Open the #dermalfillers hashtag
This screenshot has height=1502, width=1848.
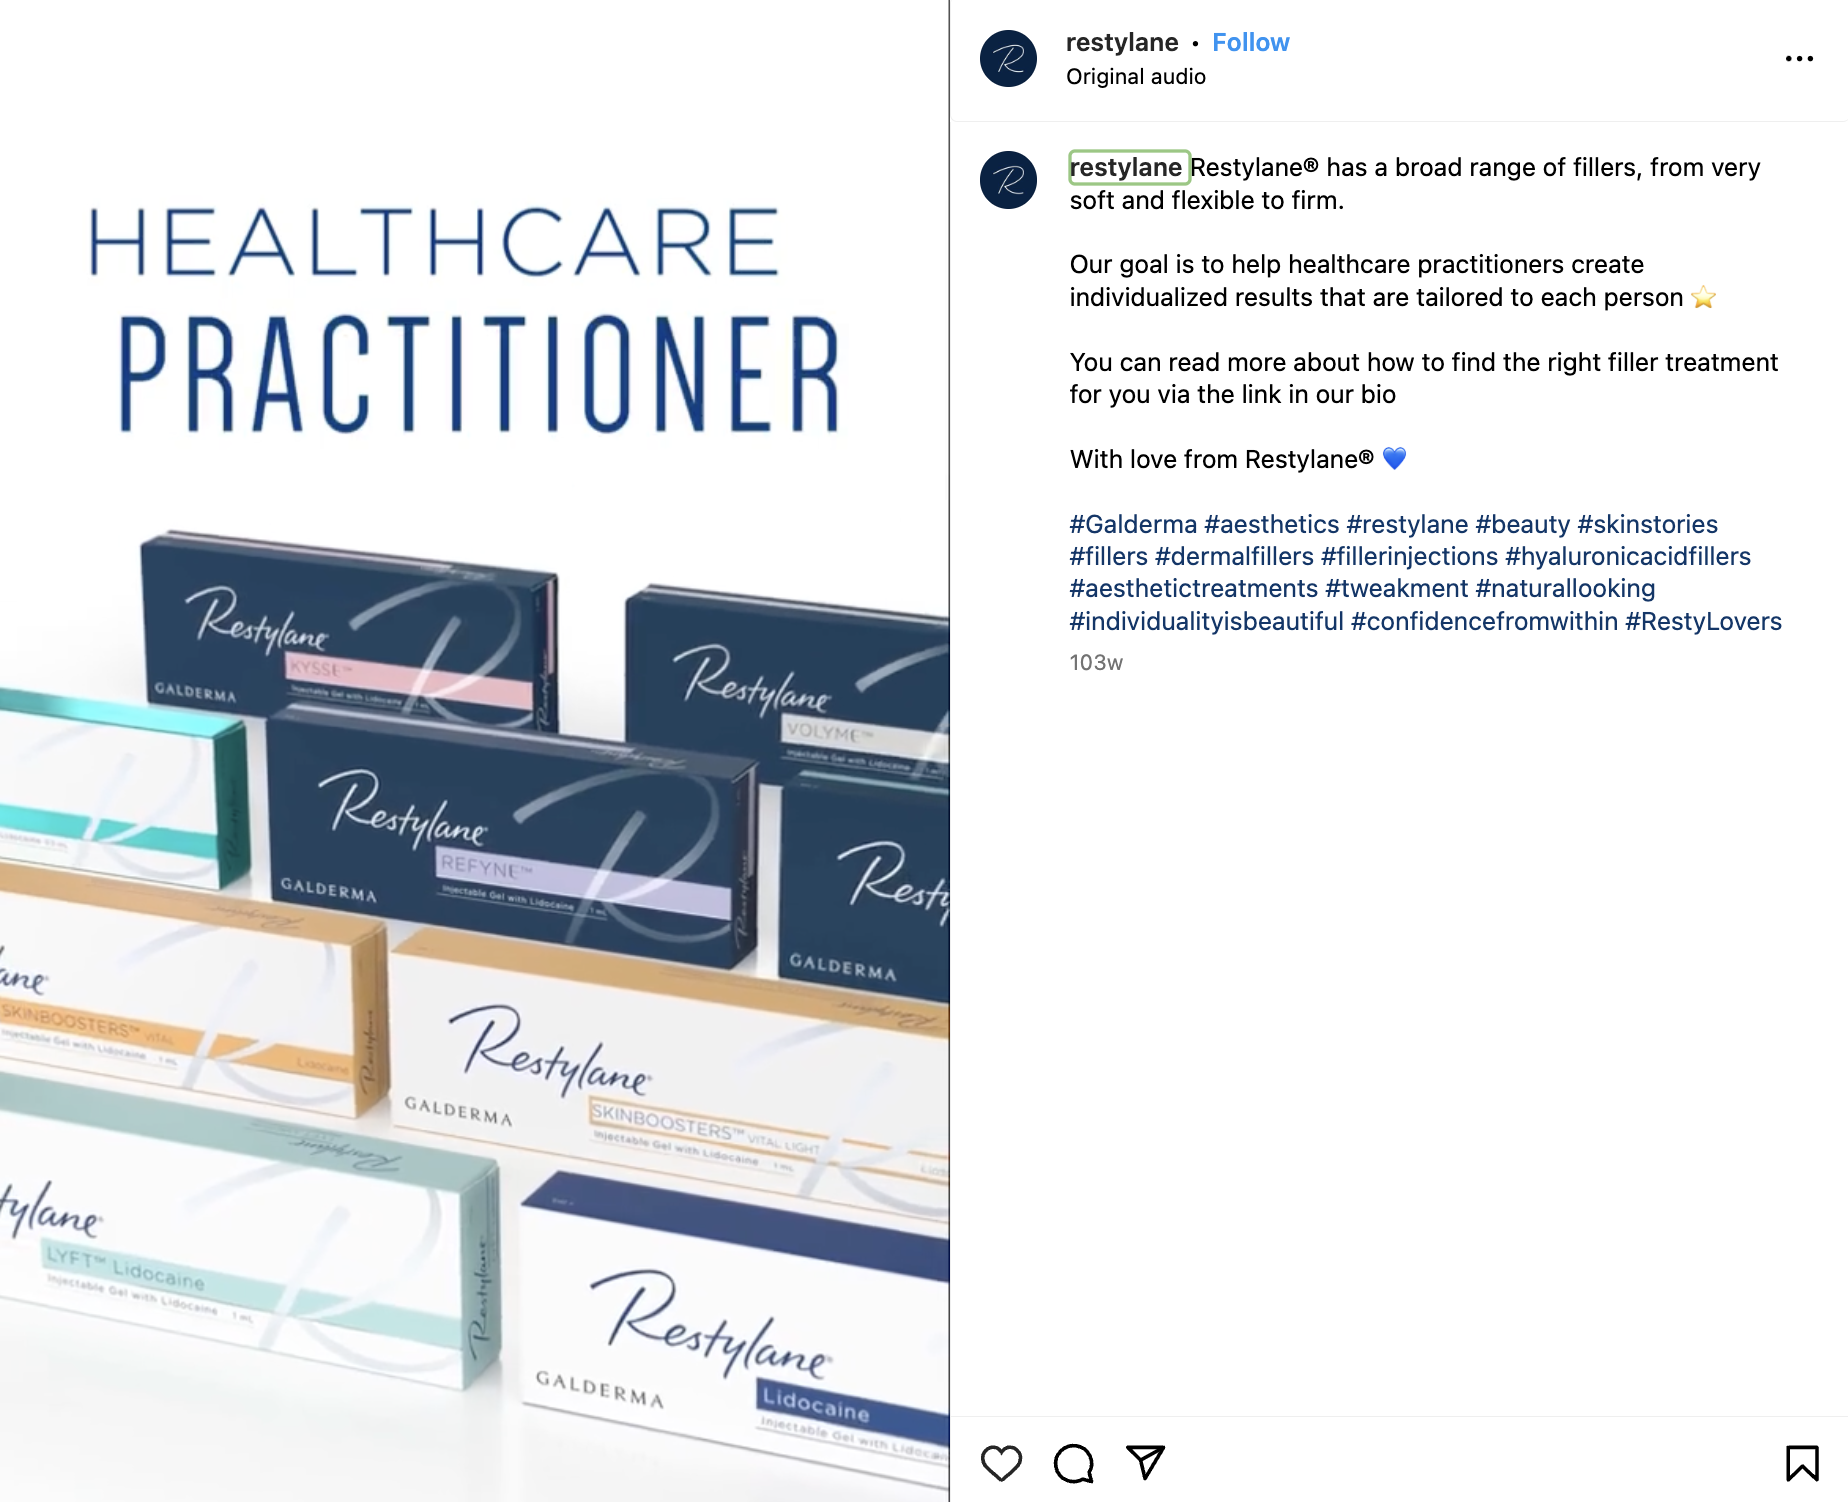pos(1234,556)
